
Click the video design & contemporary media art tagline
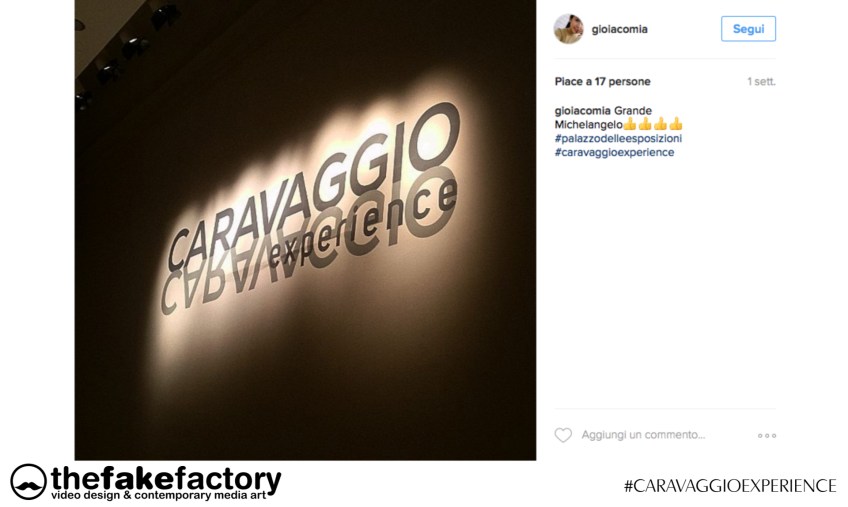coord(159,495)
